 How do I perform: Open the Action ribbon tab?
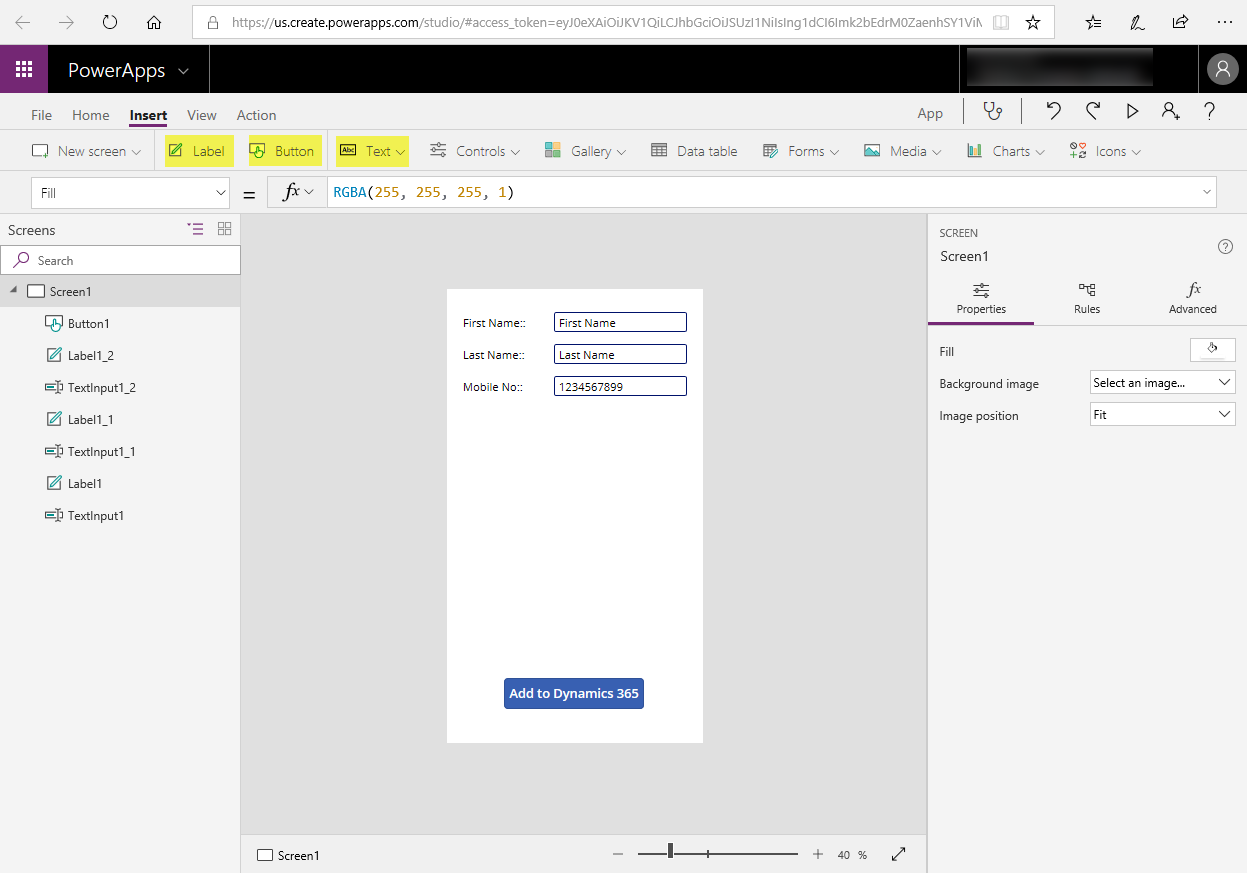[x=256, y=115]
